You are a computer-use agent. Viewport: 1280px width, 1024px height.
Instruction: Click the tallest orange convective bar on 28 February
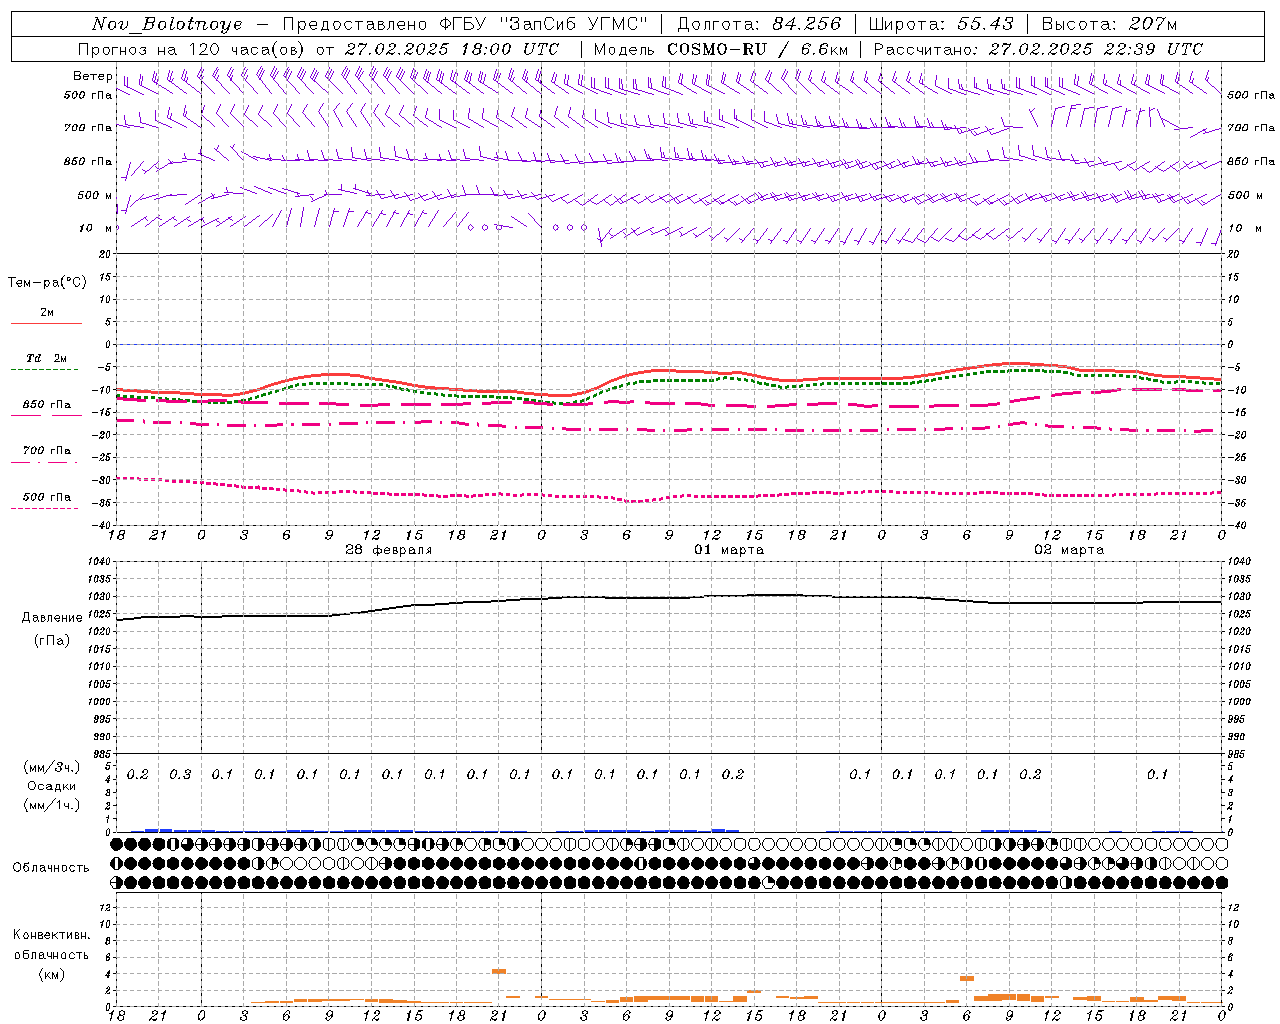[498, 971]
